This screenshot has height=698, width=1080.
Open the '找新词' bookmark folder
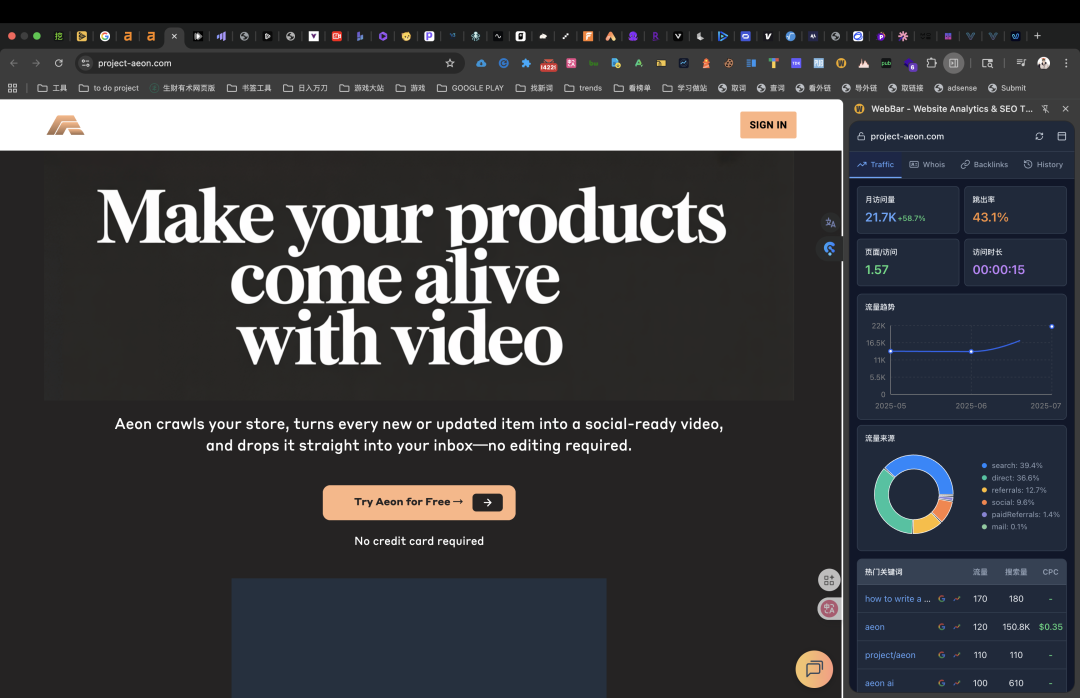[x=534, y=88]
